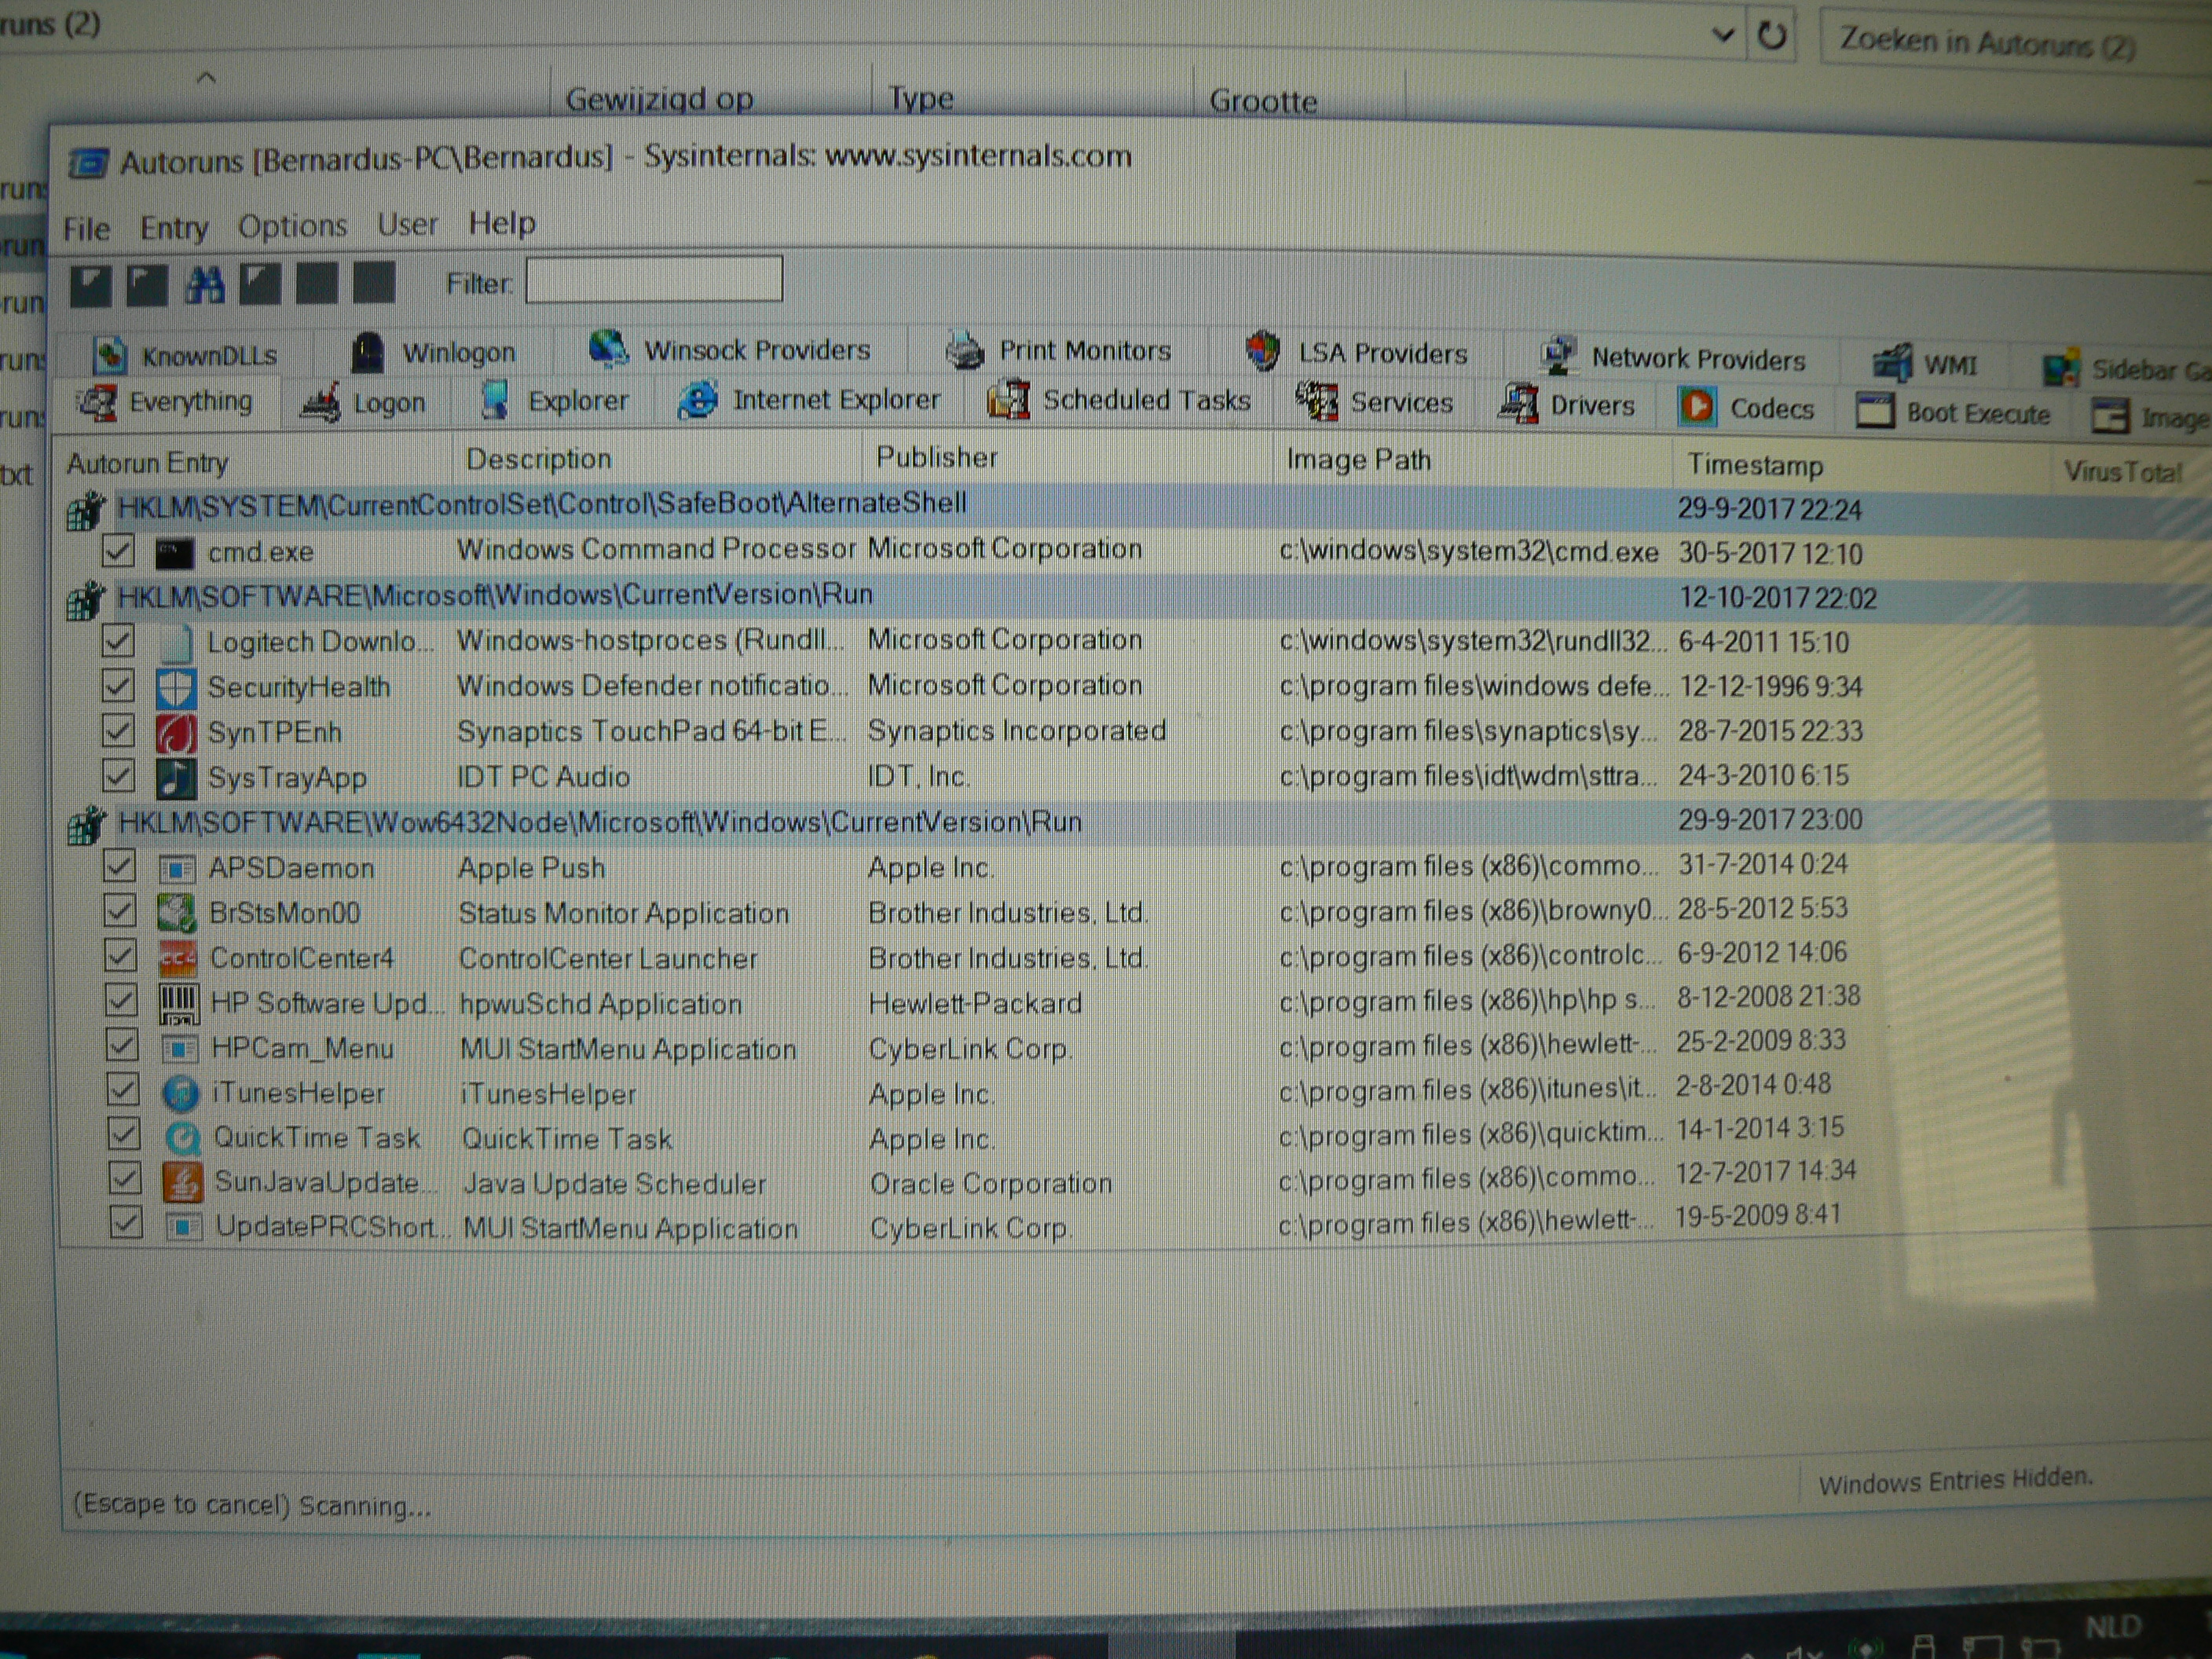
Task: Click the HPCam_Menu entry icon
Action: pyautogui.click(x=180, y=1049)
